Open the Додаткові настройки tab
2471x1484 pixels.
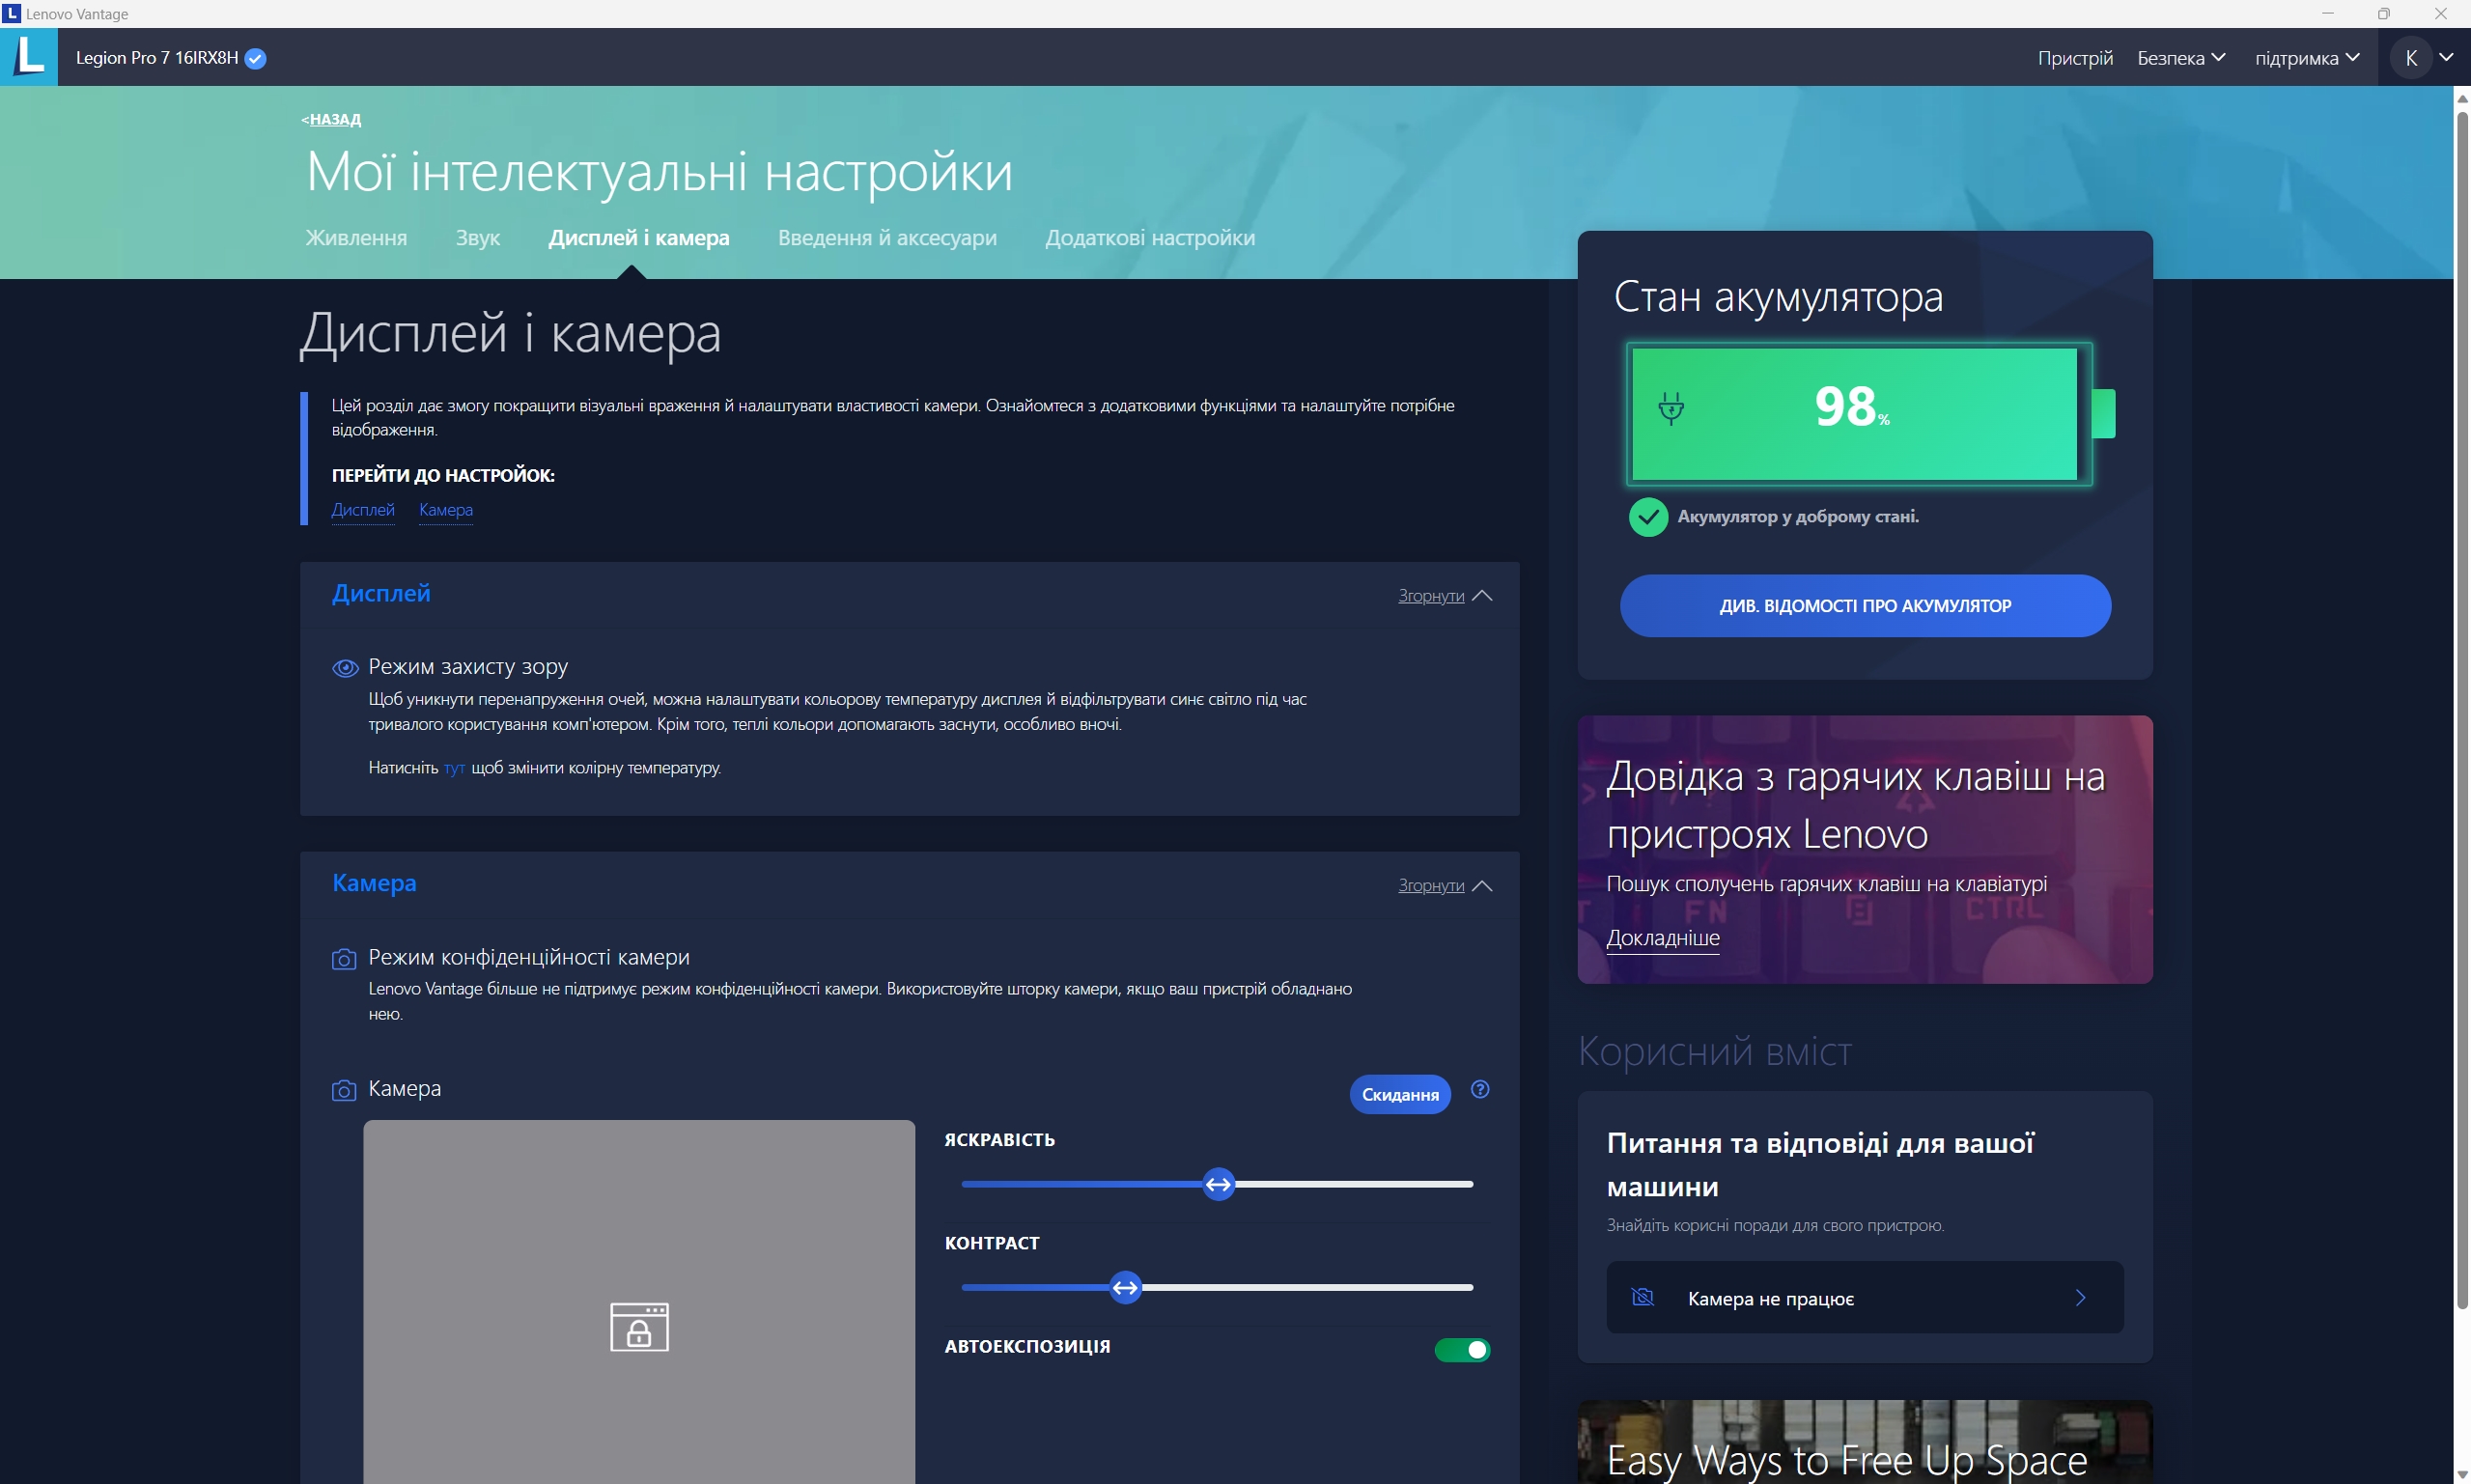pyautogui.click(x=1149, y=238)
